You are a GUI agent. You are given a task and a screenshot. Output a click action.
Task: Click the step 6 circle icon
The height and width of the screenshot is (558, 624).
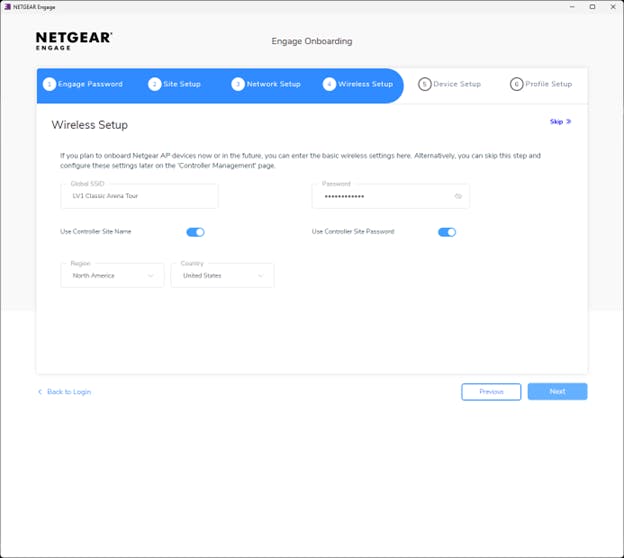click(516, 85)
